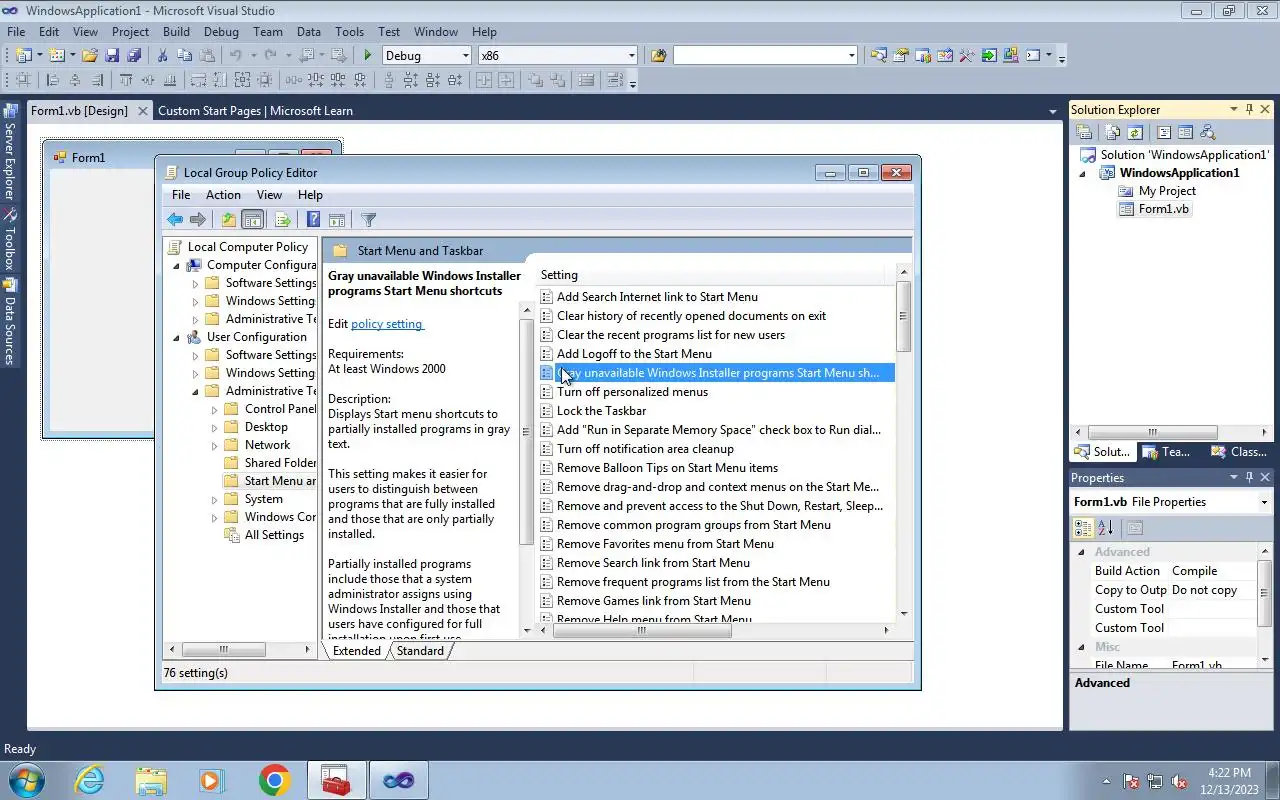Expand the Control Panel tree node

pyautogui.click(x=214, y=410)
